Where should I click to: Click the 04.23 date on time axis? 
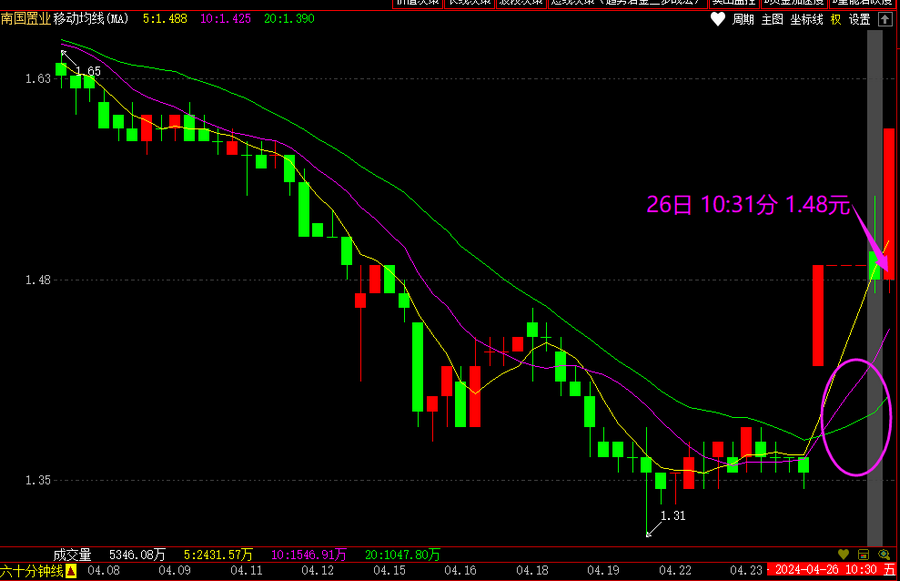[746, 571]
